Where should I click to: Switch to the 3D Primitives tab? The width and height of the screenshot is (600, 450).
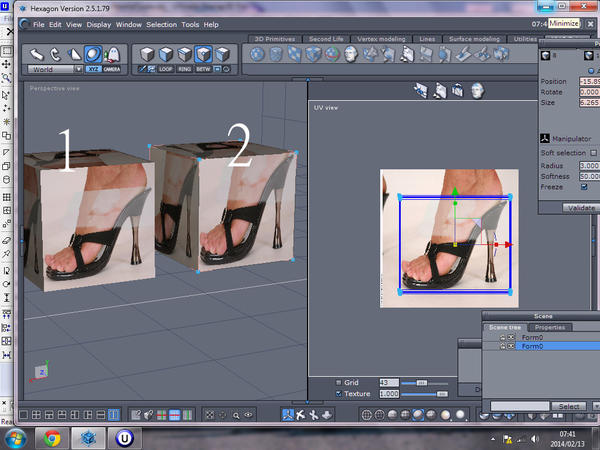(x=275, y=39)
